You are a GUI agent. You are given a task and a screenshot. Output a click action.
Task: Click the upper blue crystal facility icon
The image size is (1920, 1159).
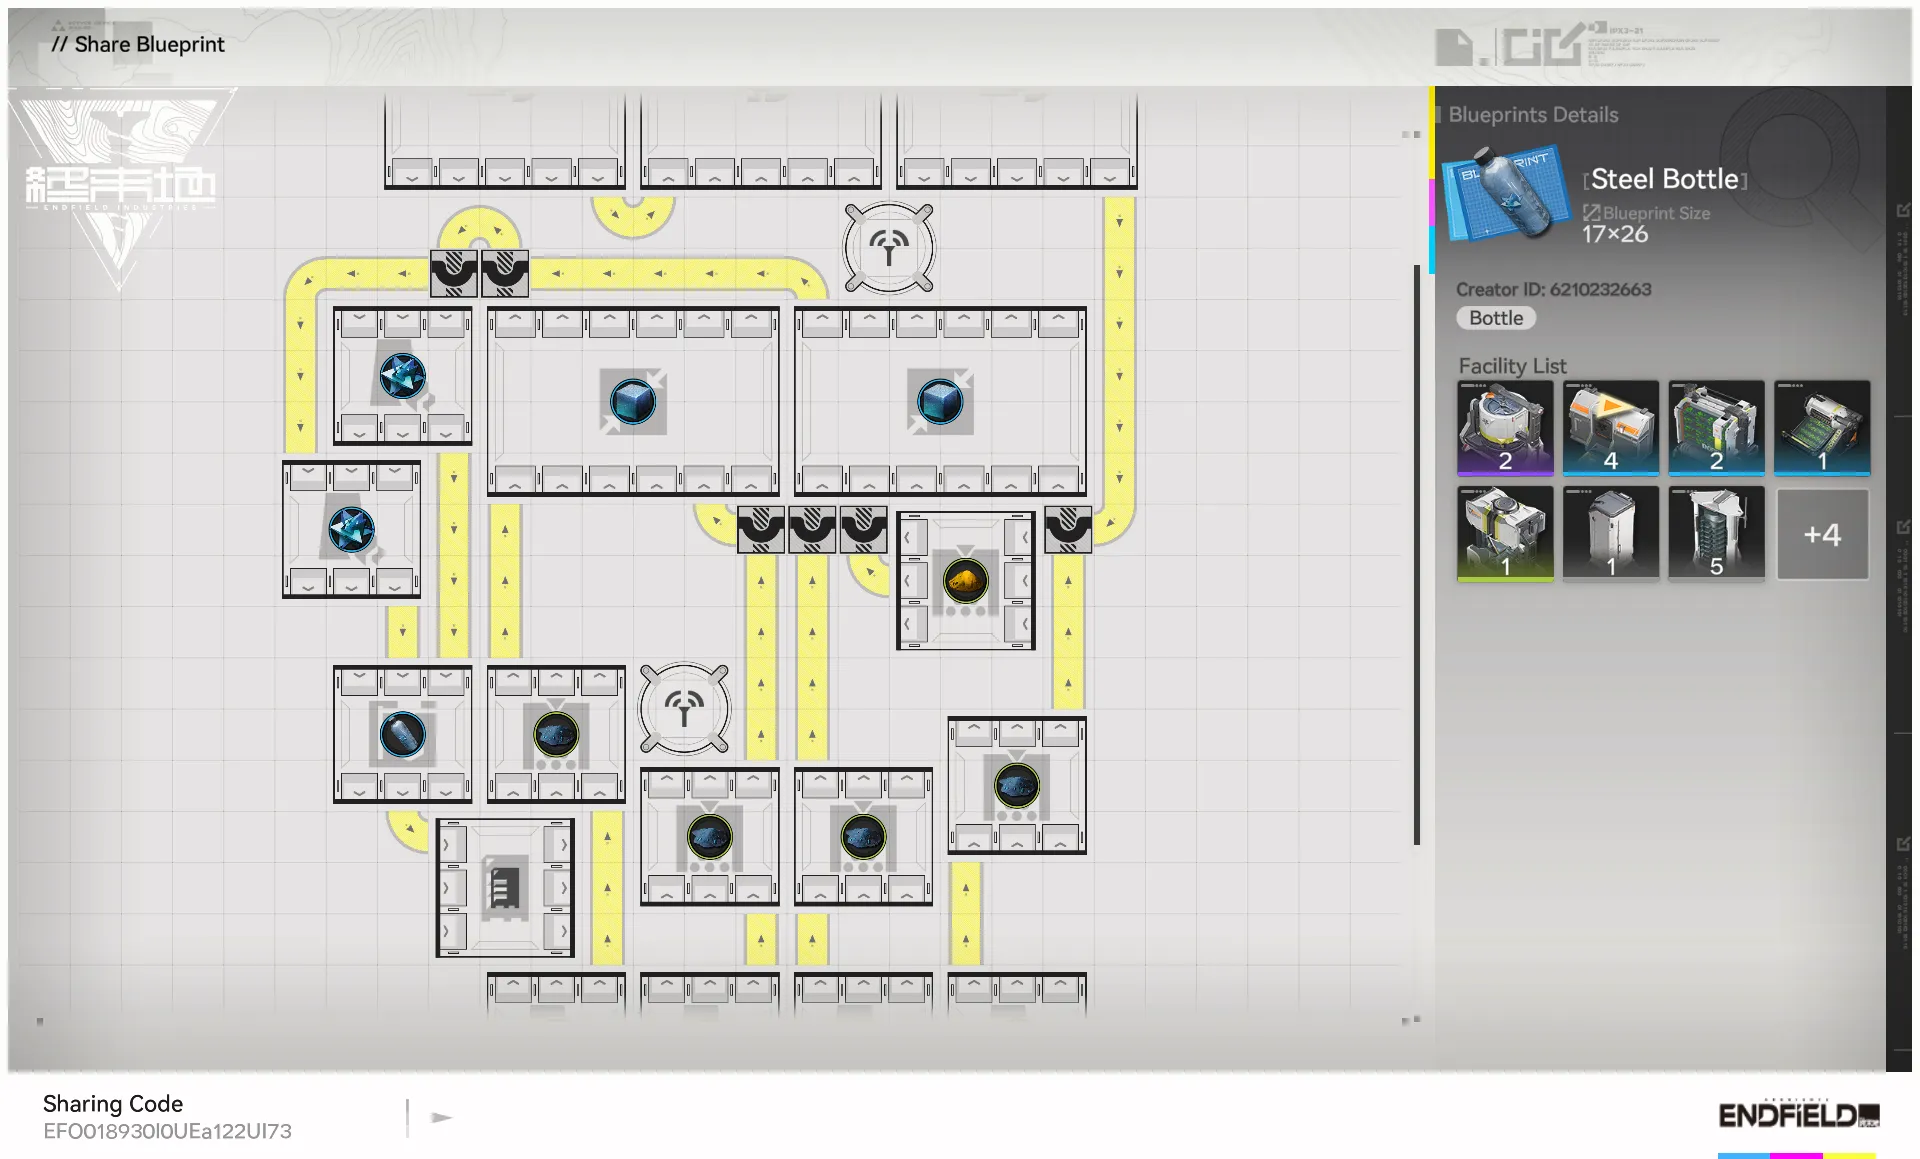tap(402, 376)
